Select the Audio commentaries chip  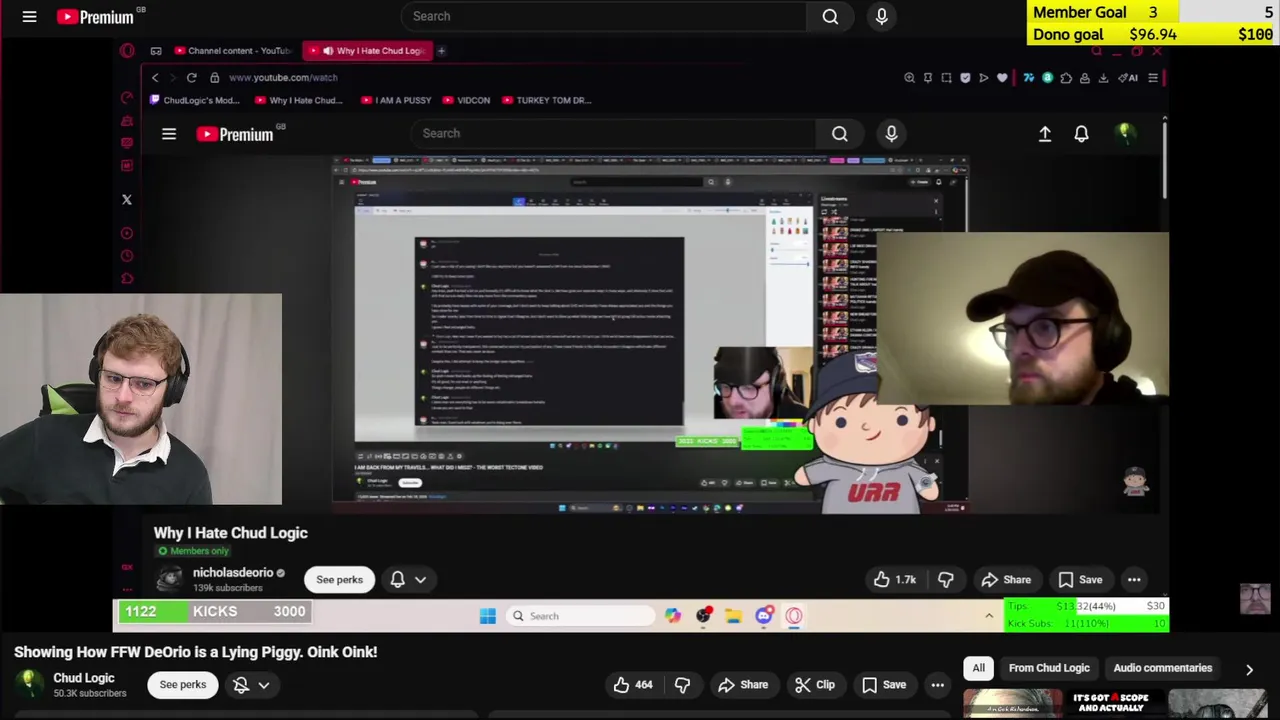(x=1163, y=668)
